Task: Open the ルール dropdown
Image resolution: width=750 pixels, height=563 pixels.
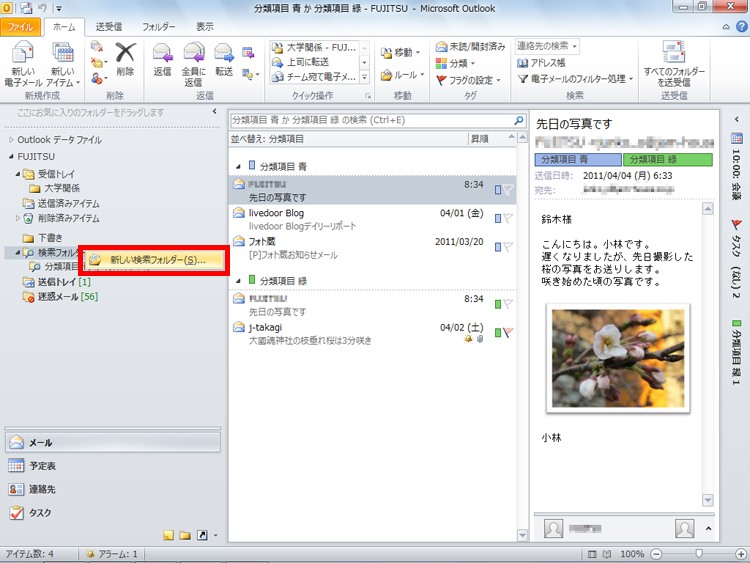Action: [403, 75]
